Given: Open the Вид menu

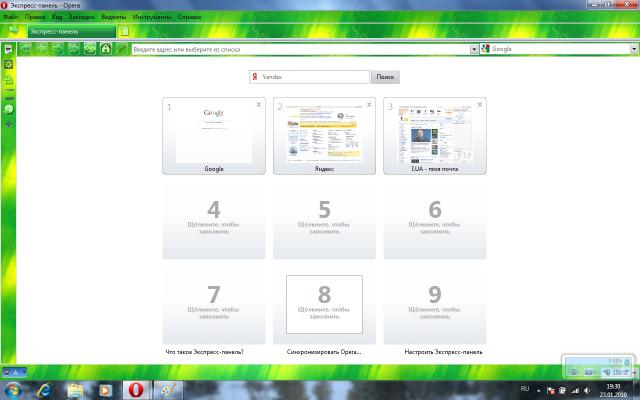Looking at the screenshot, I should pyautogui.click(x=57, y=17).
